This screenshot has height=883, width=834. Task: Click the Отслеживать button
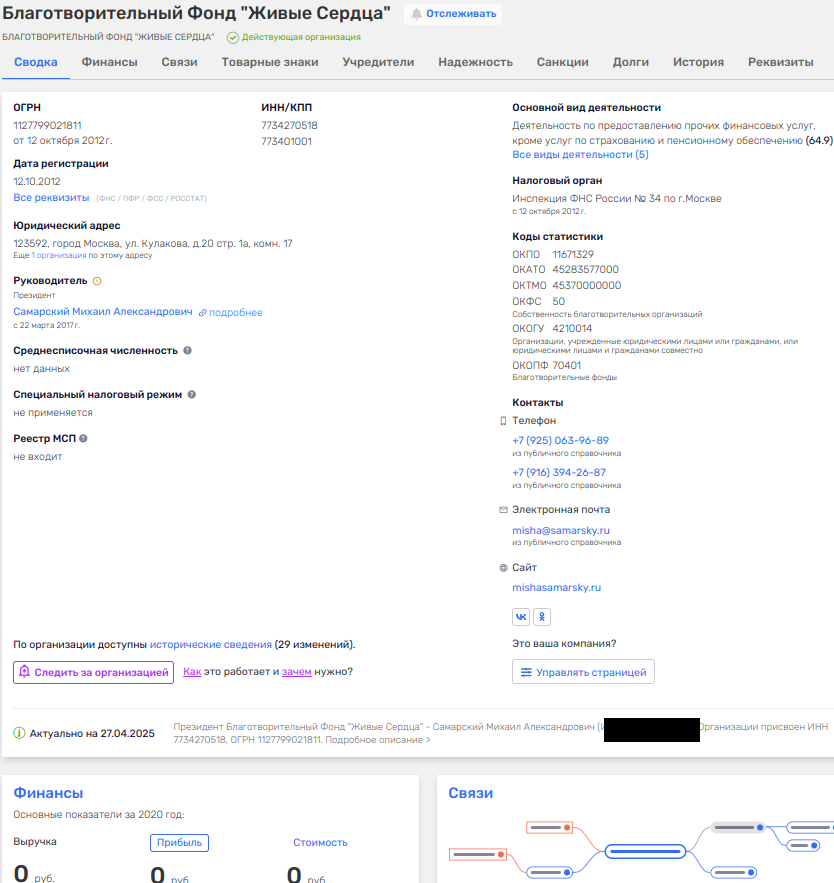[x=453, y=14]
